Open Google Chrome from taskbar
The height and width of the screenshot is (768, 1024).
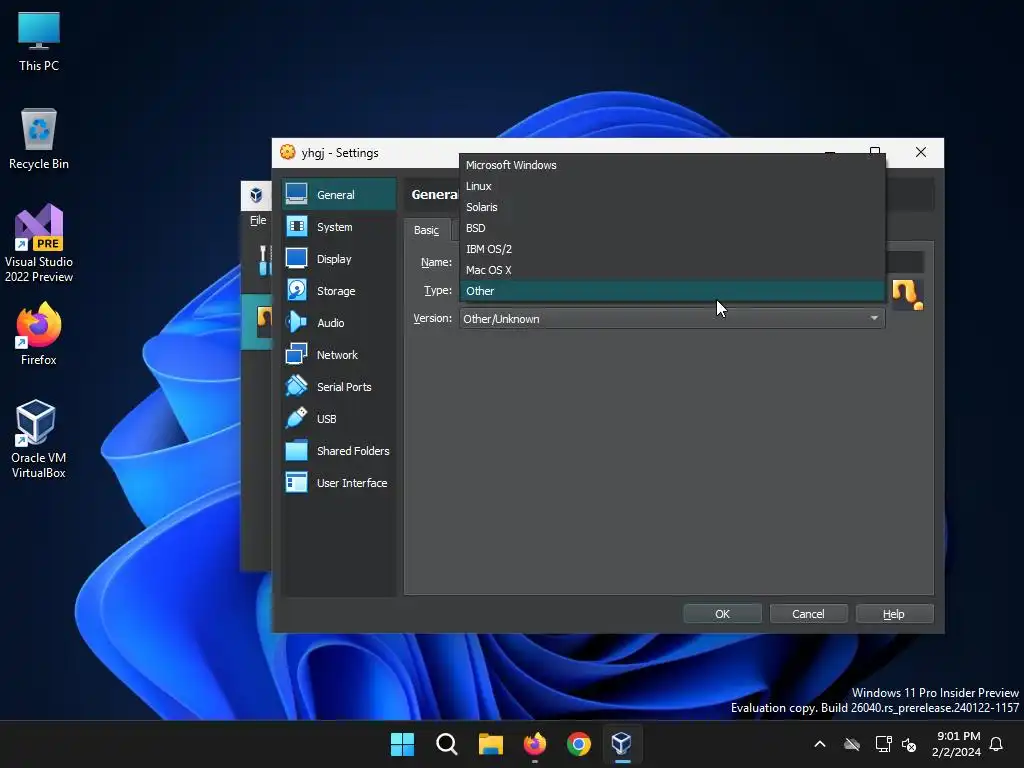[579, 744]
